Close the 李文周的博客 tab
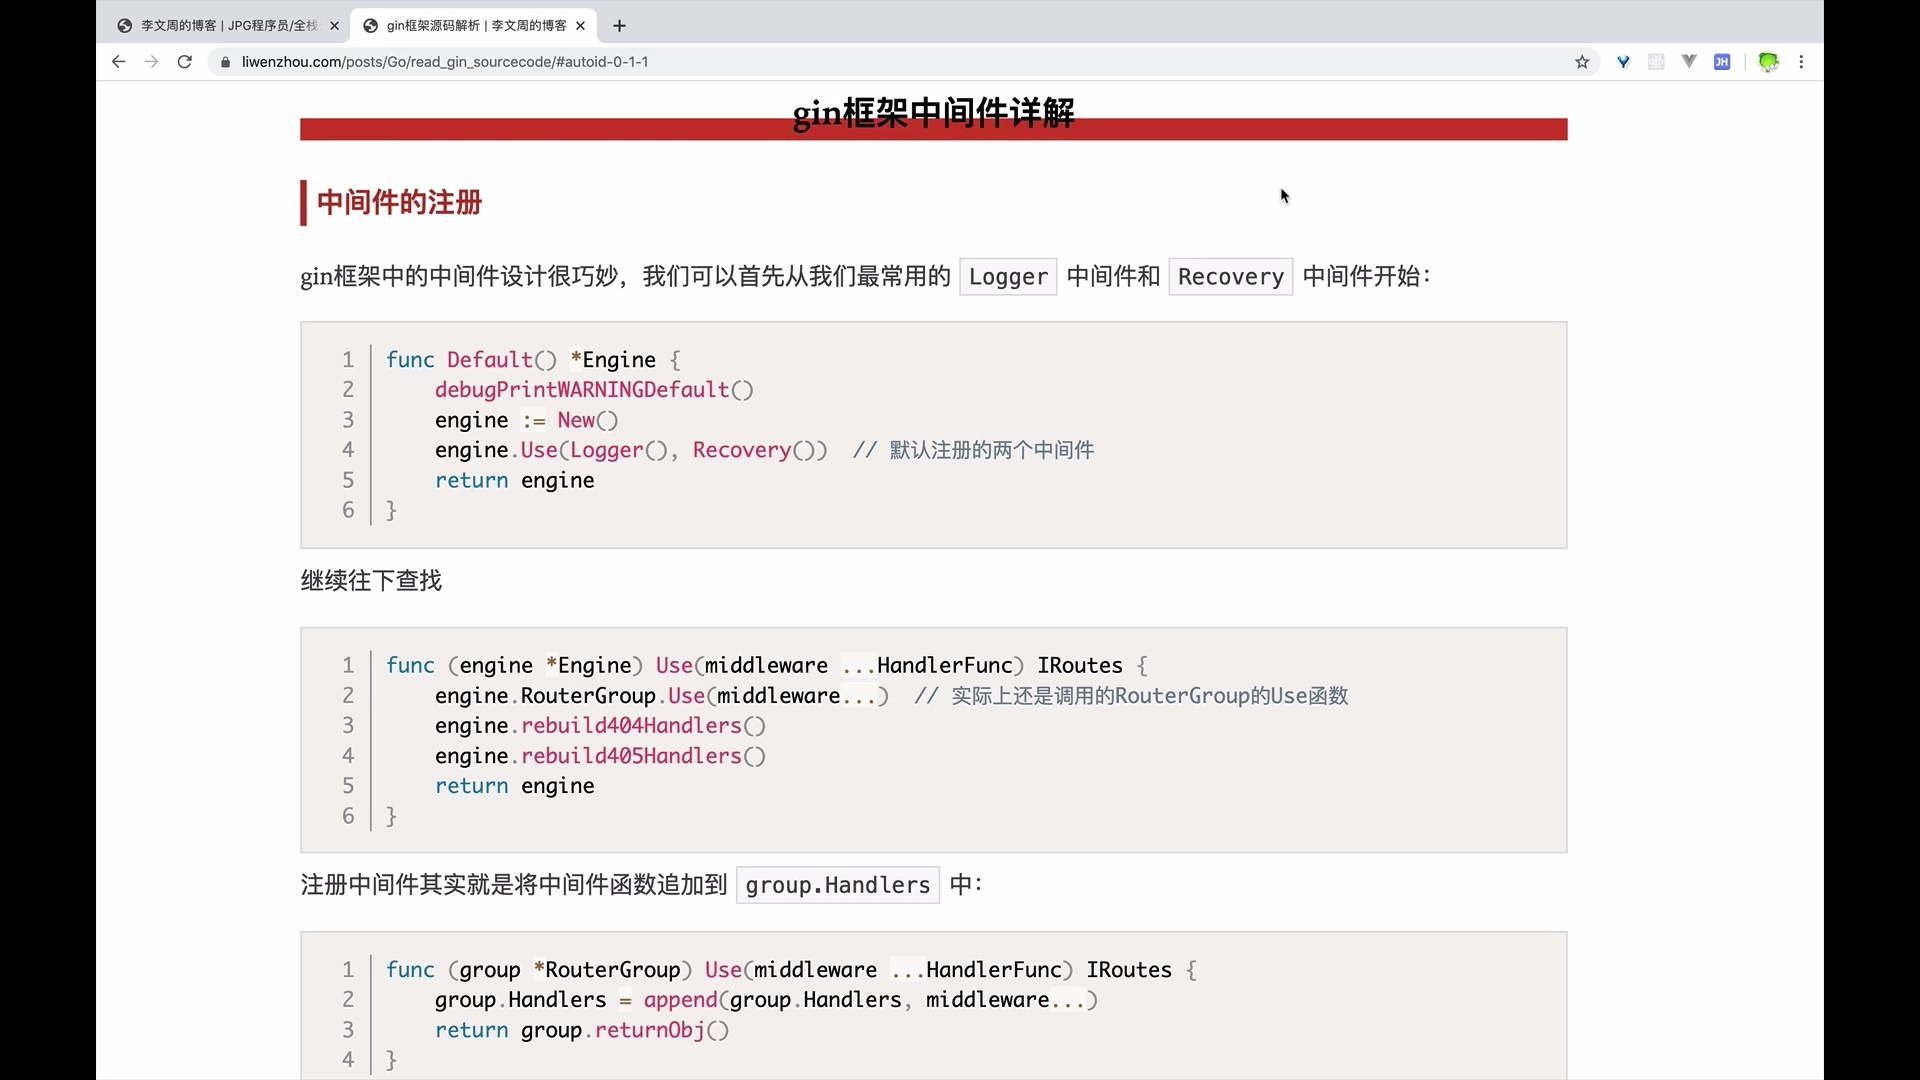1920x1080 pixels. [x=335, y=26]
